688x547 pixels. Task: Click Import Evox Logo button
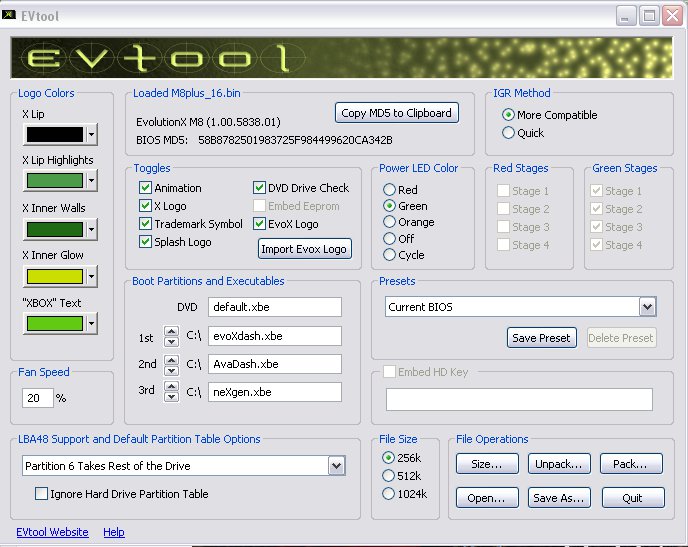coord(305,249)
